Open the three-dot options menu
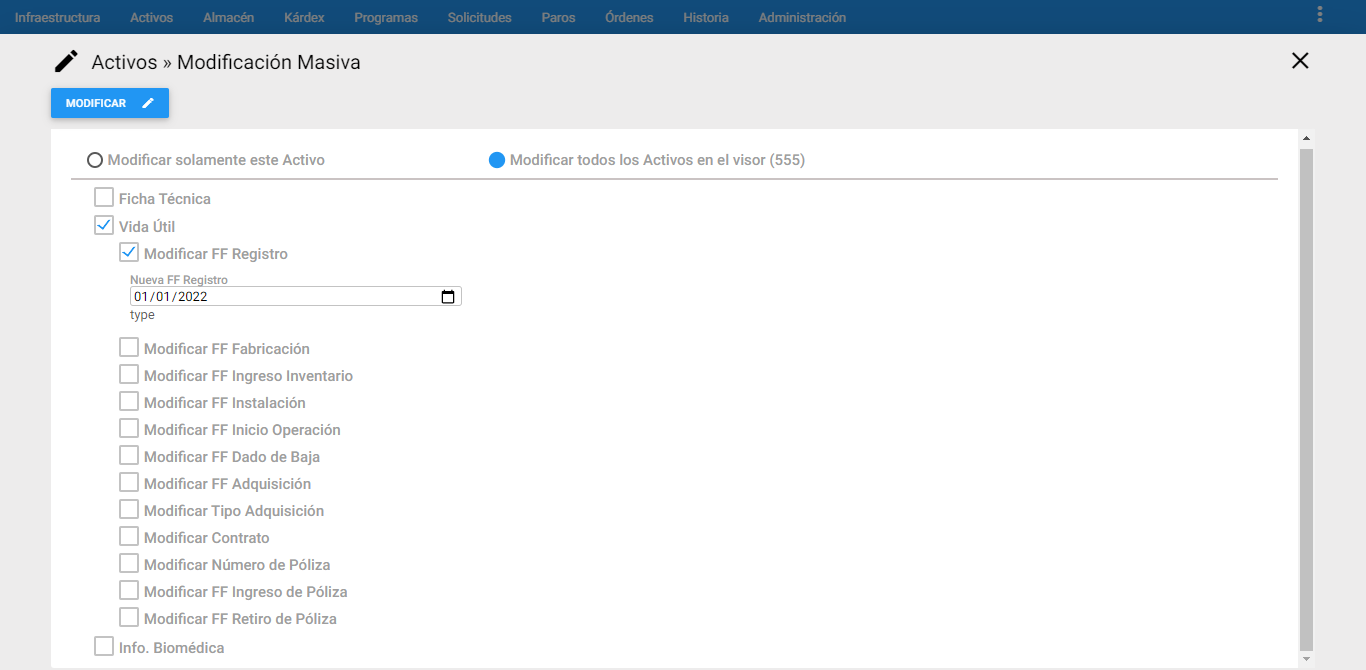 tap(1320, 14)
